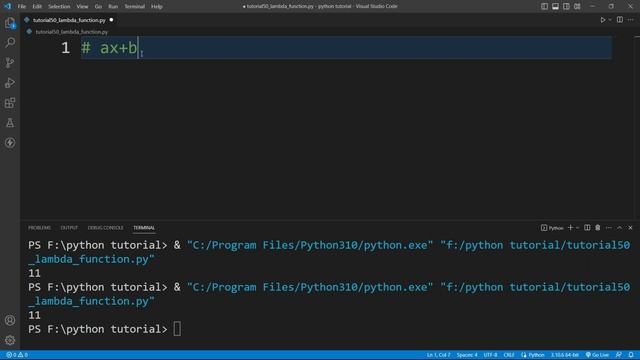Open the Manage gear settings
This screenshot has height=360, width=640.
tap(10, 340)
